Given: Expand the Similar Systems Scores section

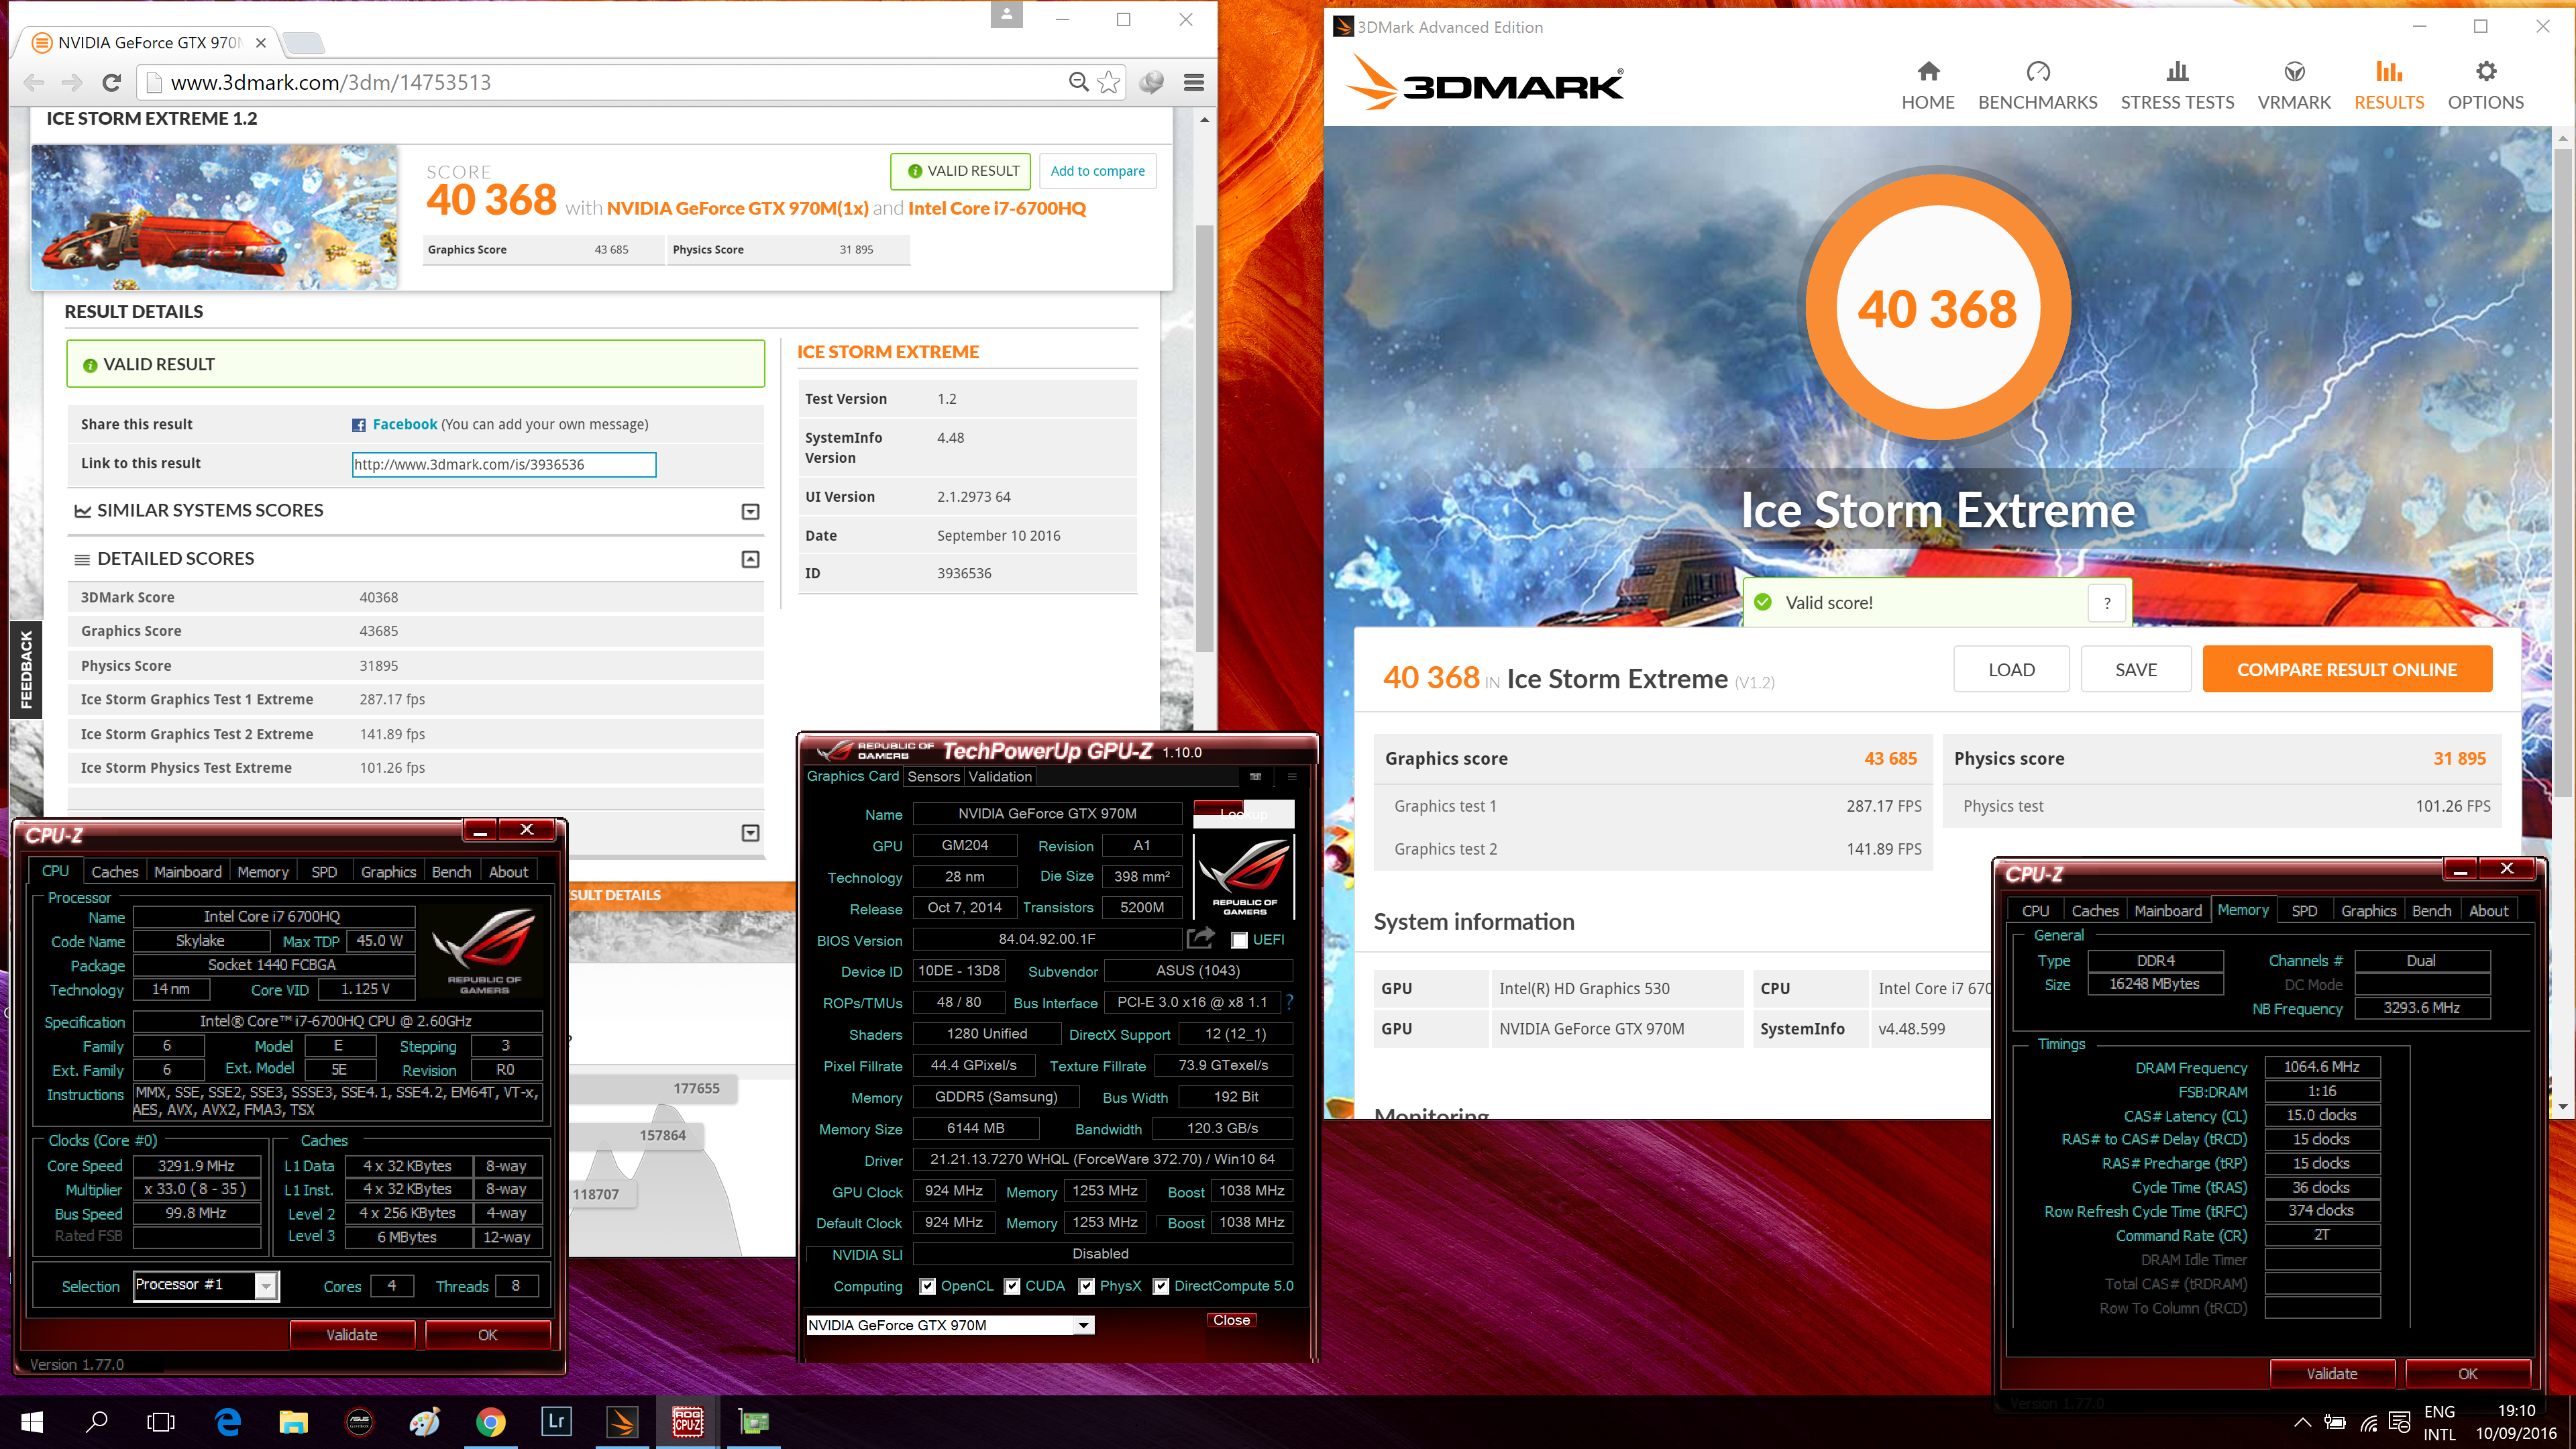Looking at the screenshot, I should point(750,511).
